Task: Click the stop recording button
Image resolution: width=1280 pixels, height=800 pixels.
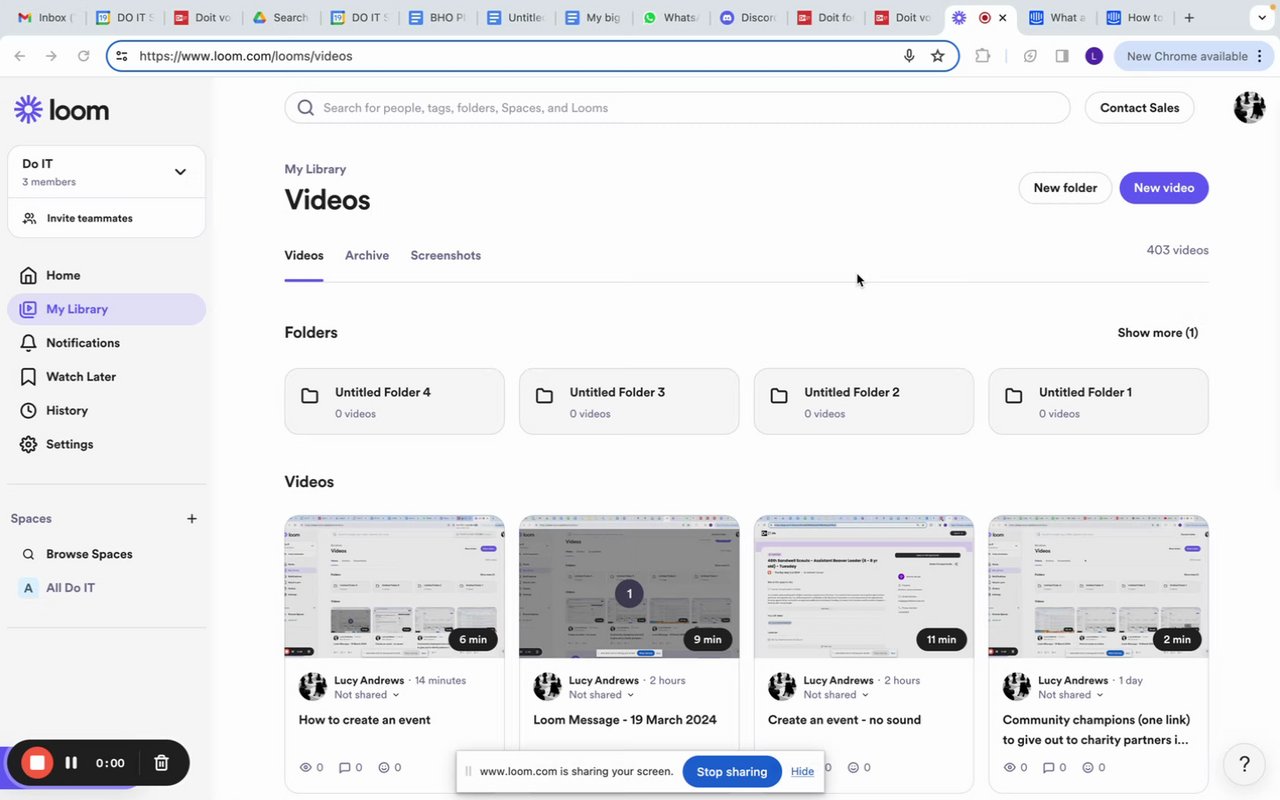Action: 37,763
